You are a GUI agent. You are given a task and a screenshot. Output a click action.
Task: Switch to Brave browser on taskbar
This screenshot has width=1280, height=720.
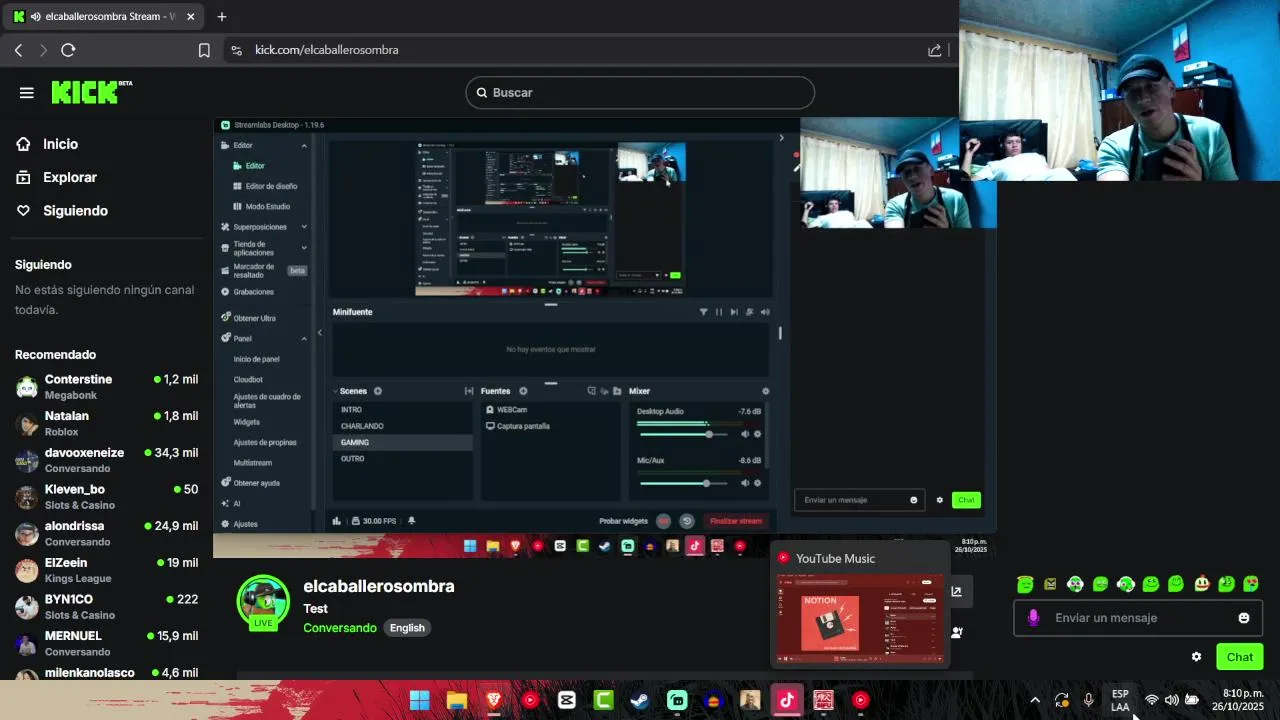coord(493,700)
